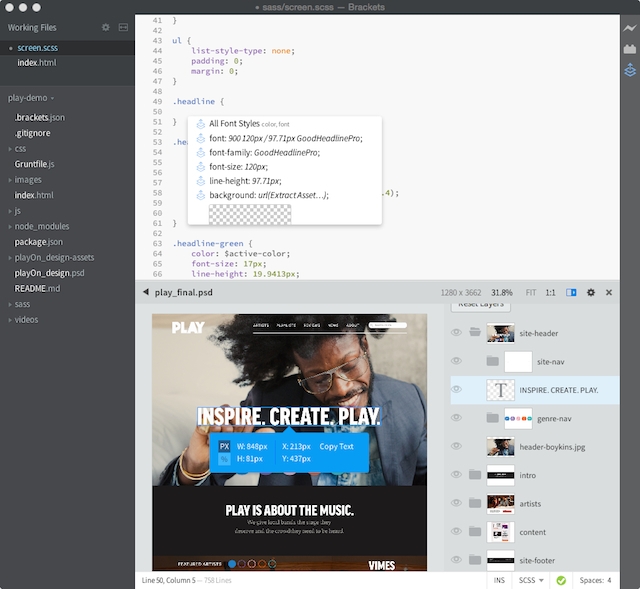Click the Live Preview lightning icon
Screen dimensions: 640x589
(628, 27)
